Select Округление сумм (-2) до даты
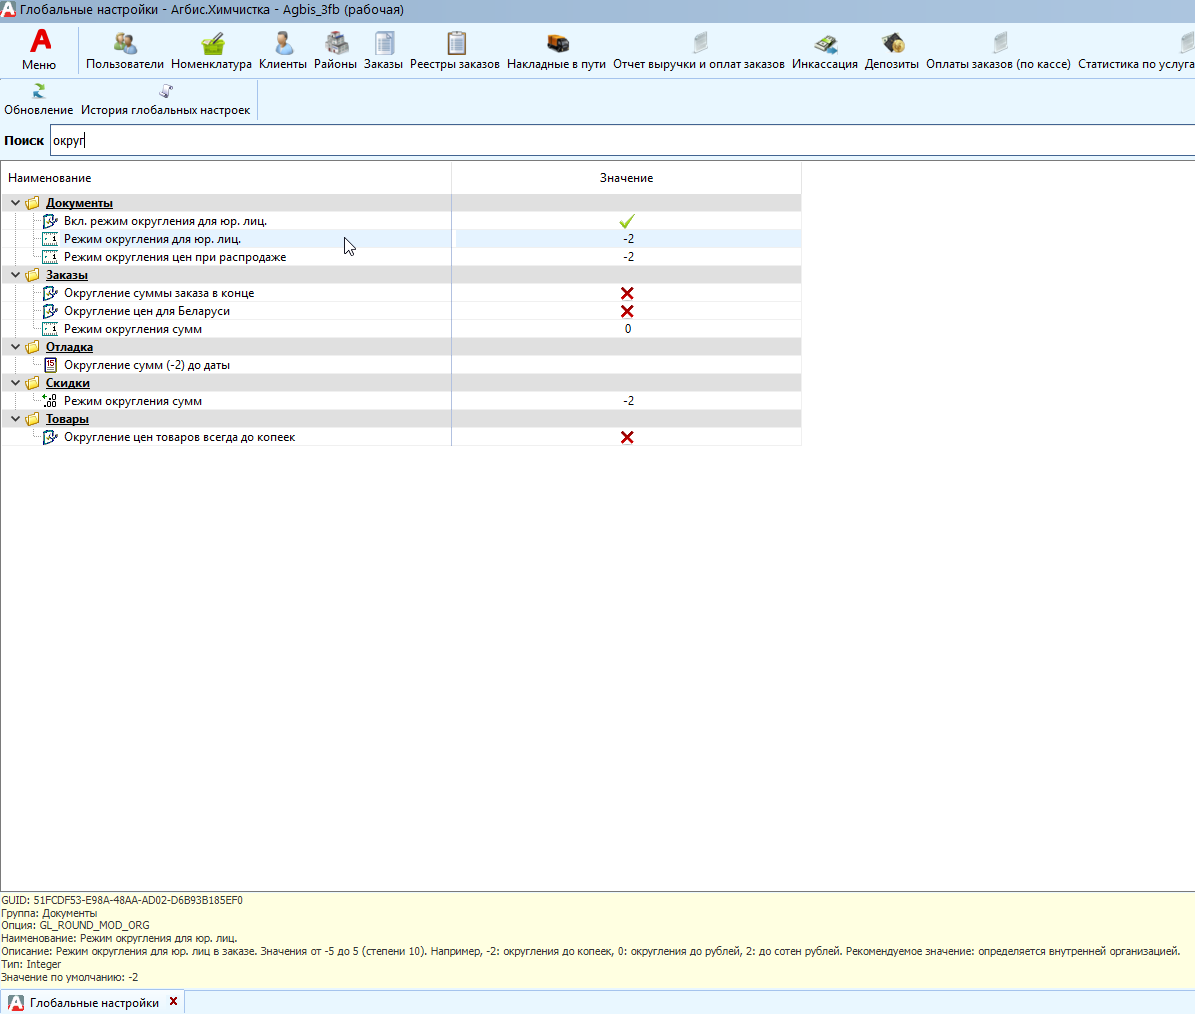Screen dimensions: 1195x1014 point(147,365)
